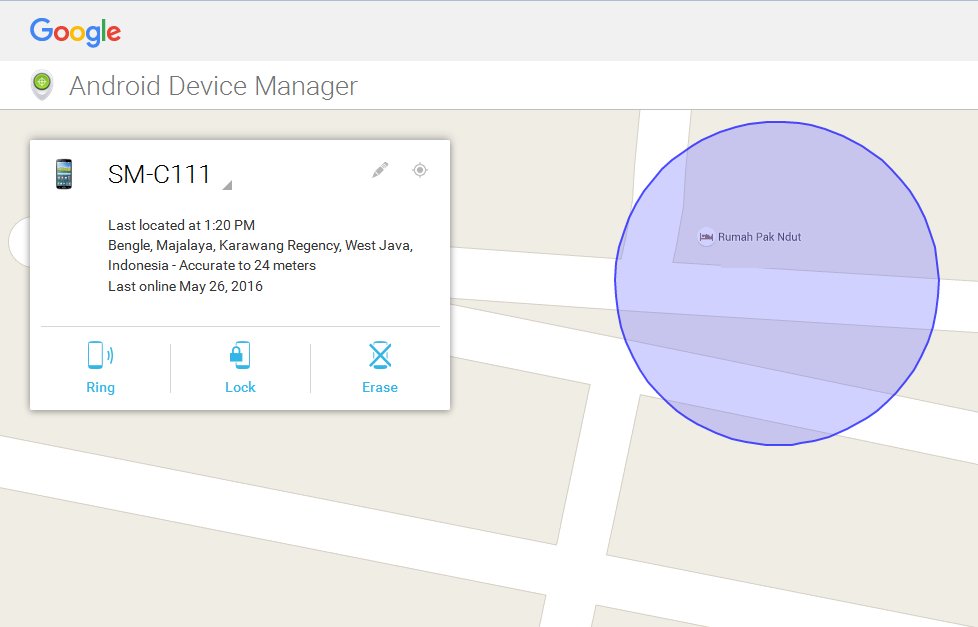Click the Rumah Pak Ndut lodging marker icon

(706, 237)
